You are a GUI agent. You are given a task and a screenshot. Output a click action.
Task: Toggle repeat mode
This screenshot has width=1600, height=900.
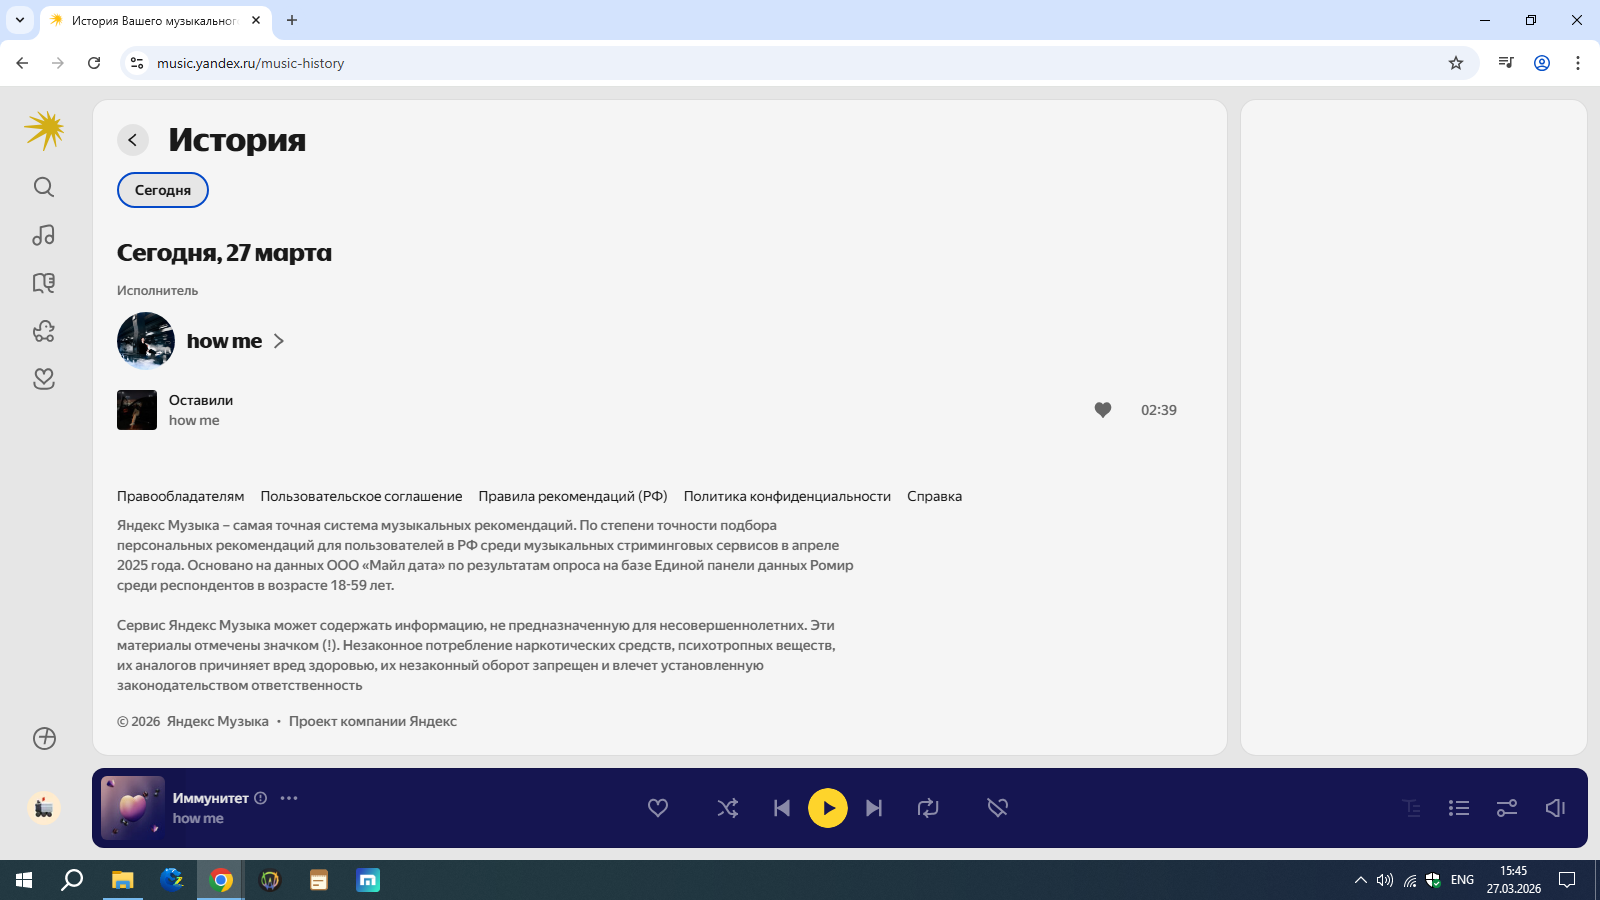928,808
